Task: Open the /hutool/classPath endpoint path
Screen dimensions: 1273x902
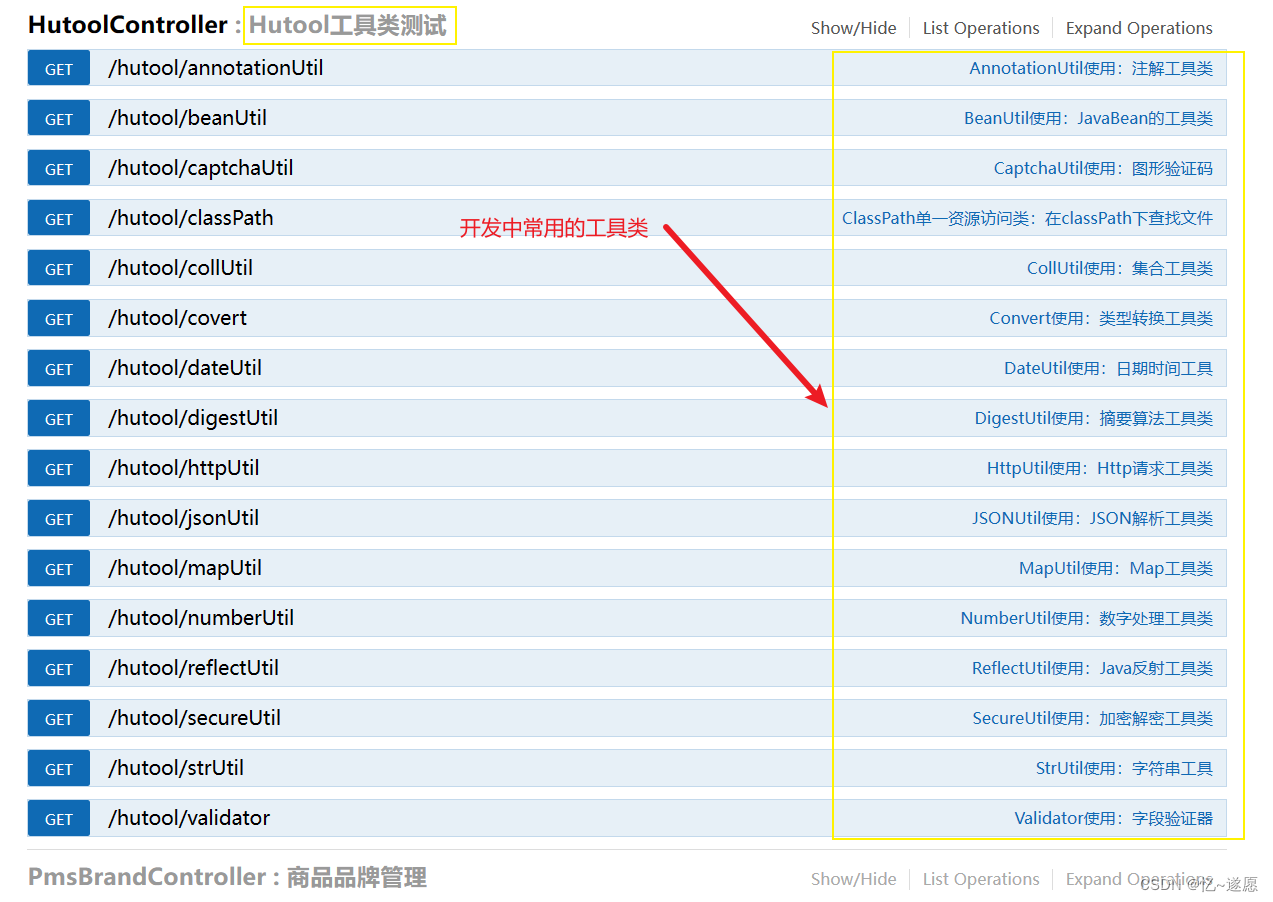Action: click(190, 218)
